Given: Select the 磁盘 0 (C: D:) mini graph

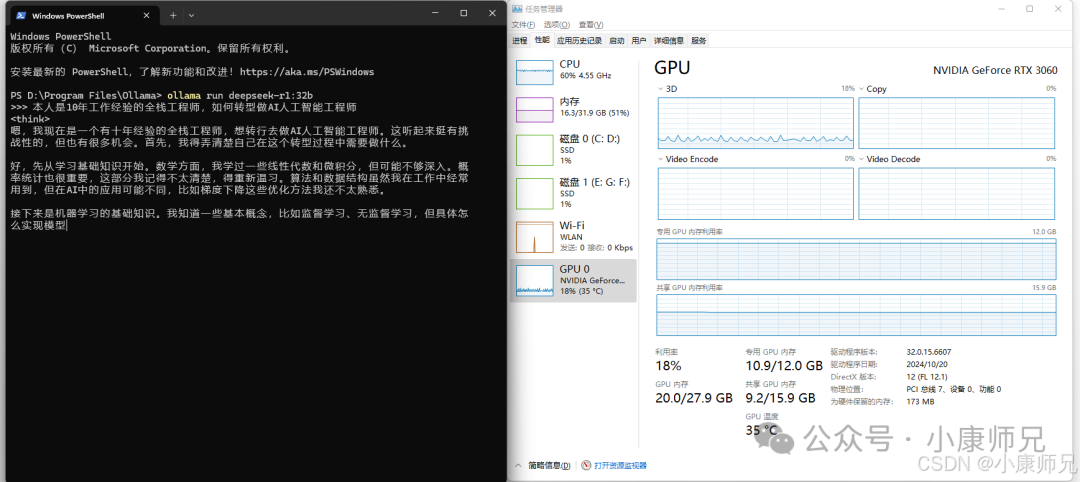Looking at the screenshot, I should 534,150.
